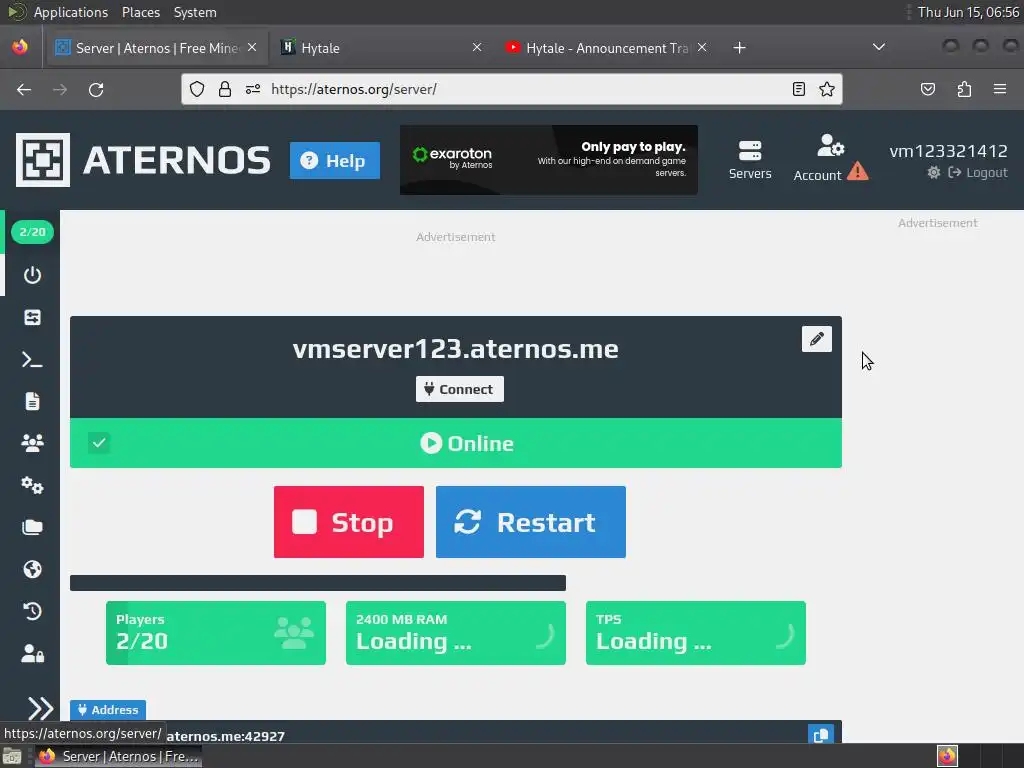Toggle the checkbox in Online status bar

[99, 443]
